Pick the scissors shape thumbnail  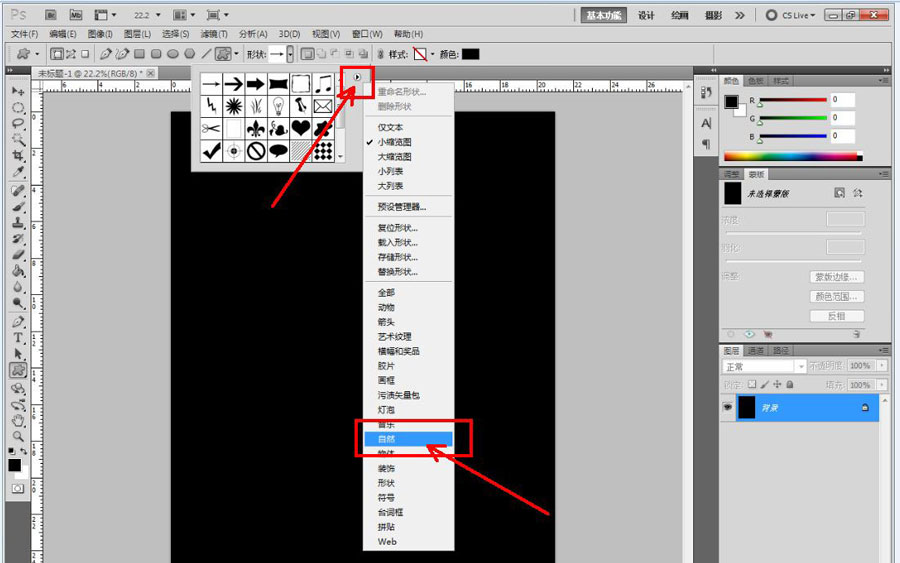211,129
